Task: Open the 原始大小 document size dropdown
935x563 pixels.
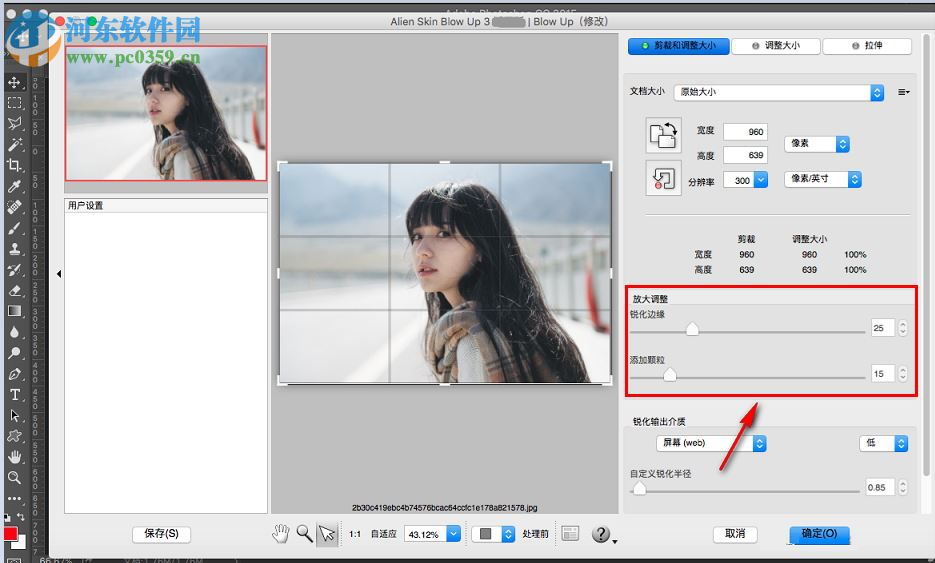Action: point(779,92)
